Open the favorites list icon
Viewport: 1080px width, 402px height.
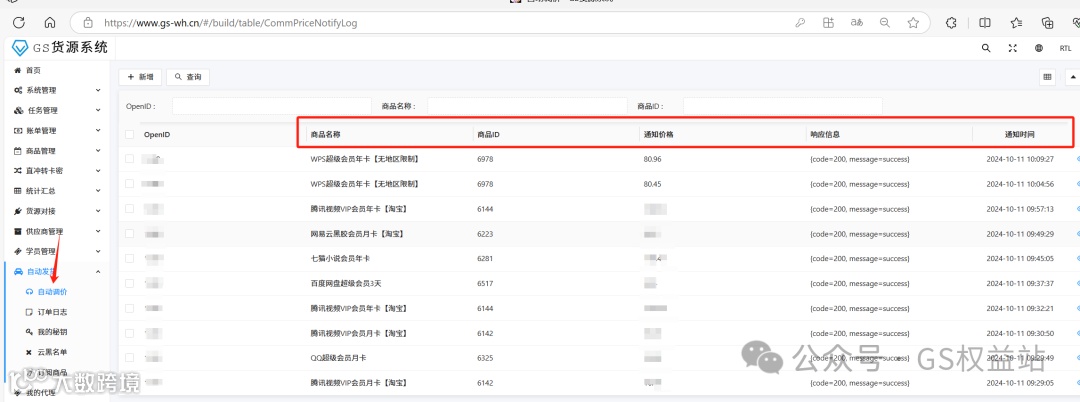[x=1017, y=23]
